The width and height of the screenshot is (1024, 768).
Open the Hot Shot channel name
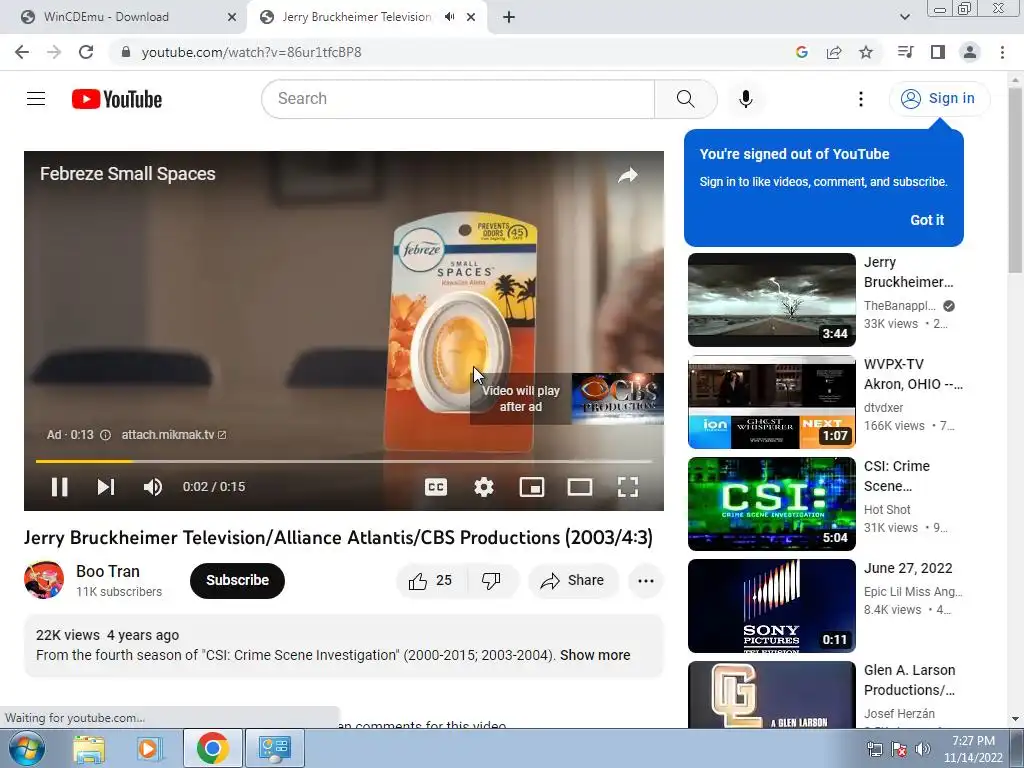point(887,509)
